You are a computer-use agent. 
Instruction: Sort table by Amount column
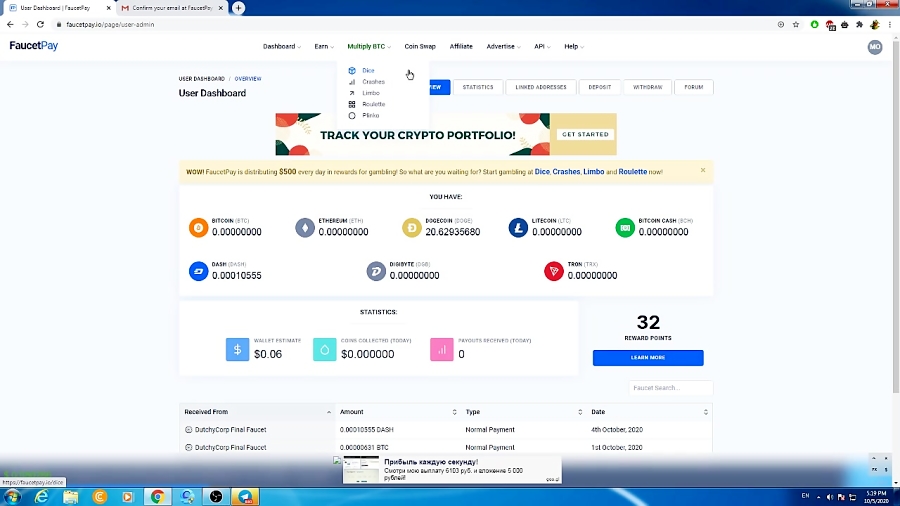[398, 412]
